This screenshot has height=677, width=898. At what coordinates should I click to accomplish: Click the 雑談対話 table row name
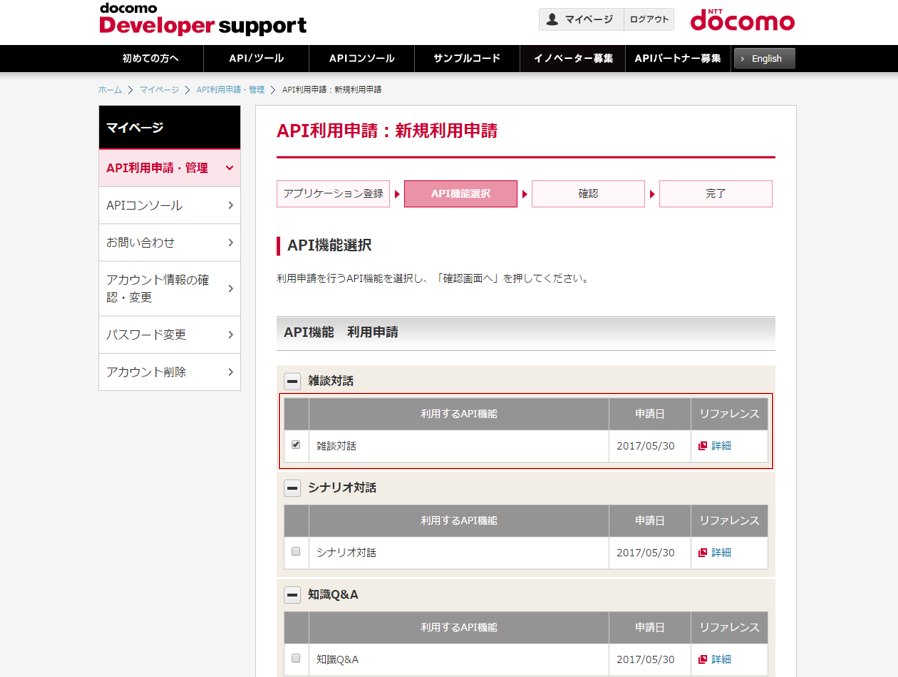tap(336, 446)
